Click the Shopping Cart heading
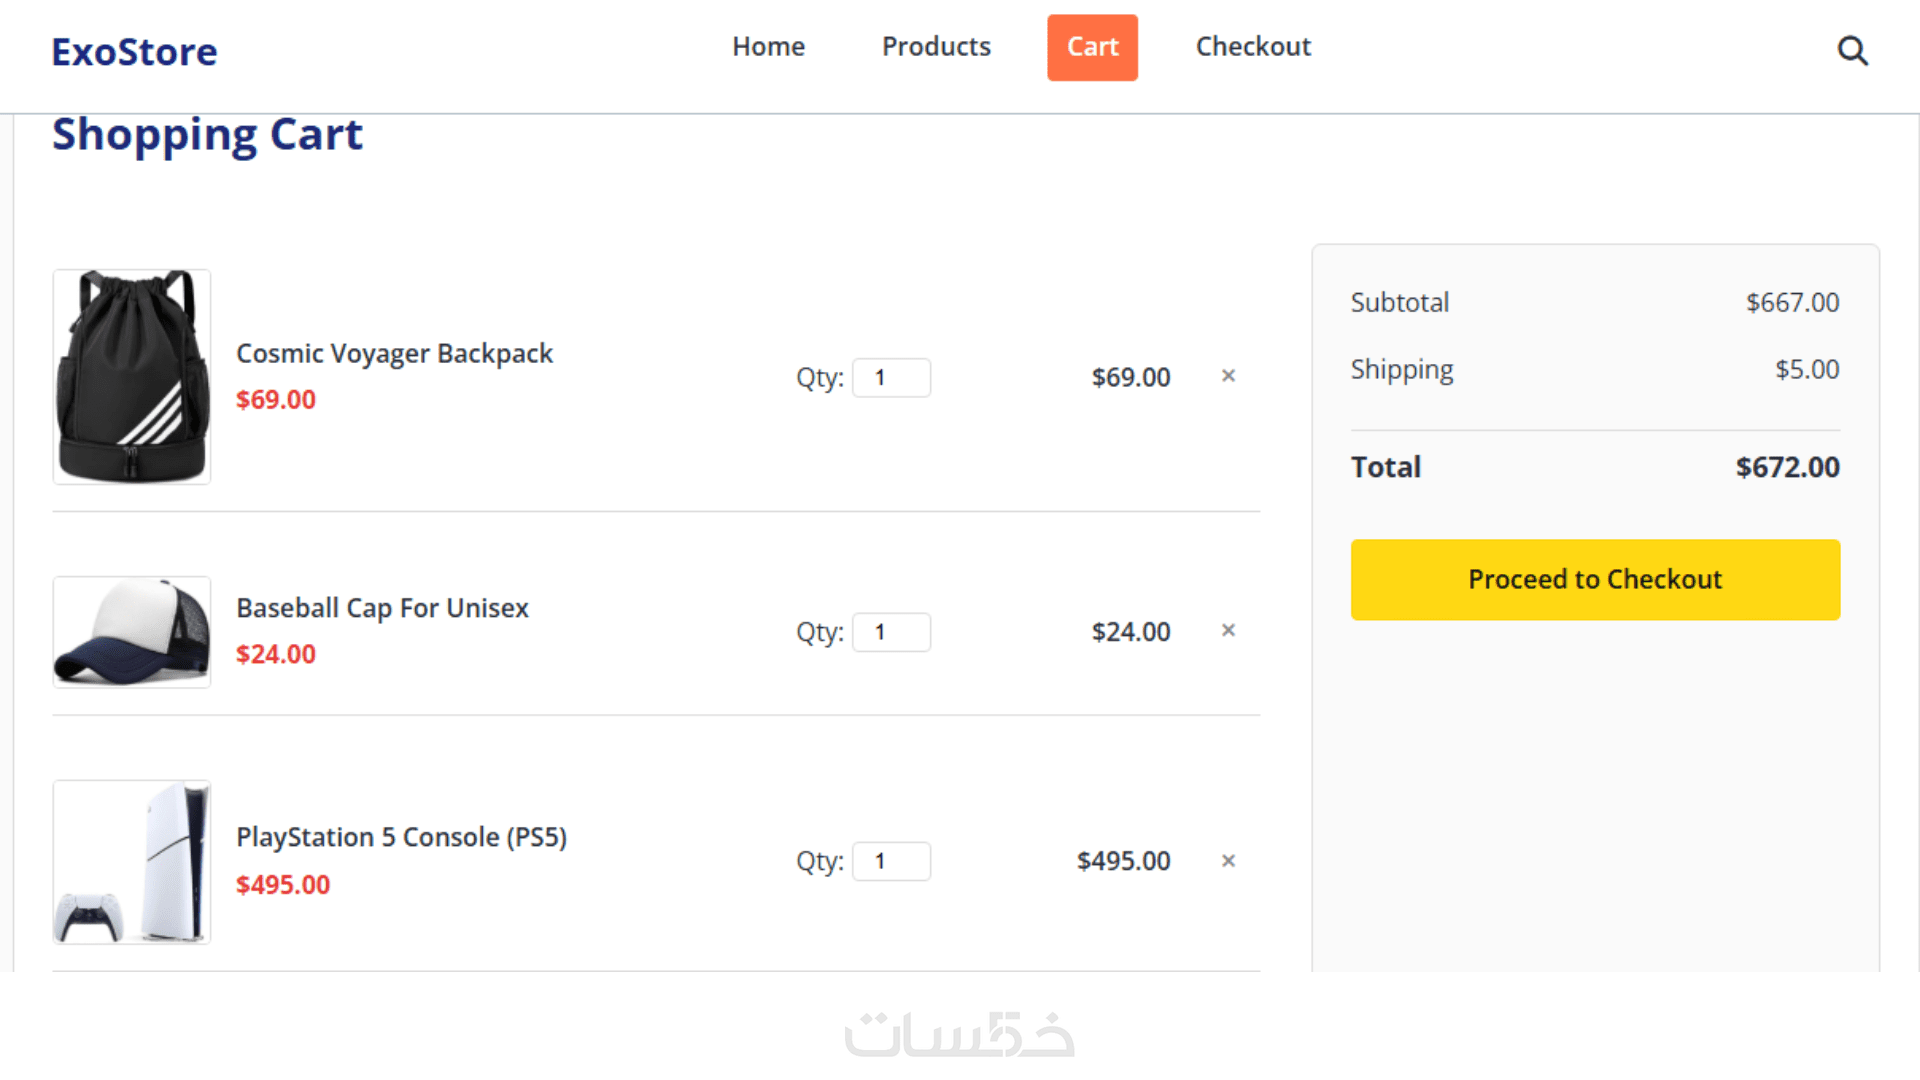The width and height of the screenshot is (1920, 1080). coord(207,134)
